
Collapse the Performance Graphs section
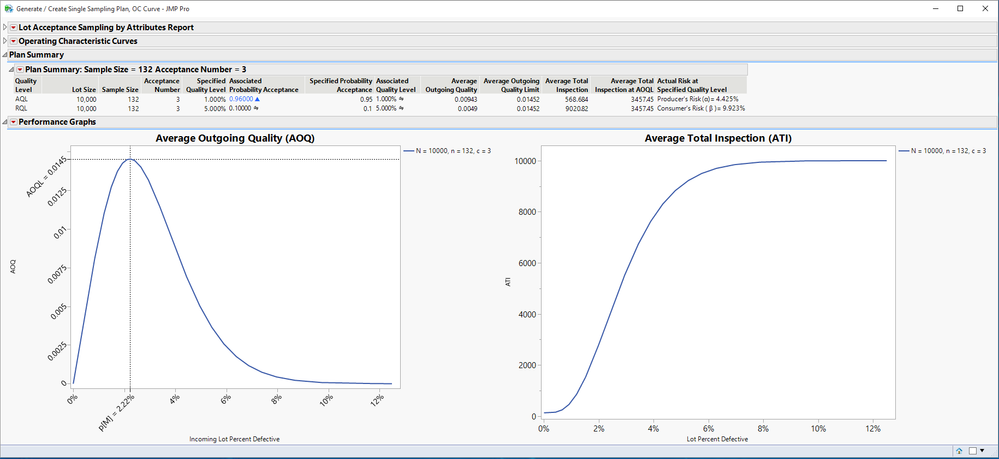click(x=5, y=122)
